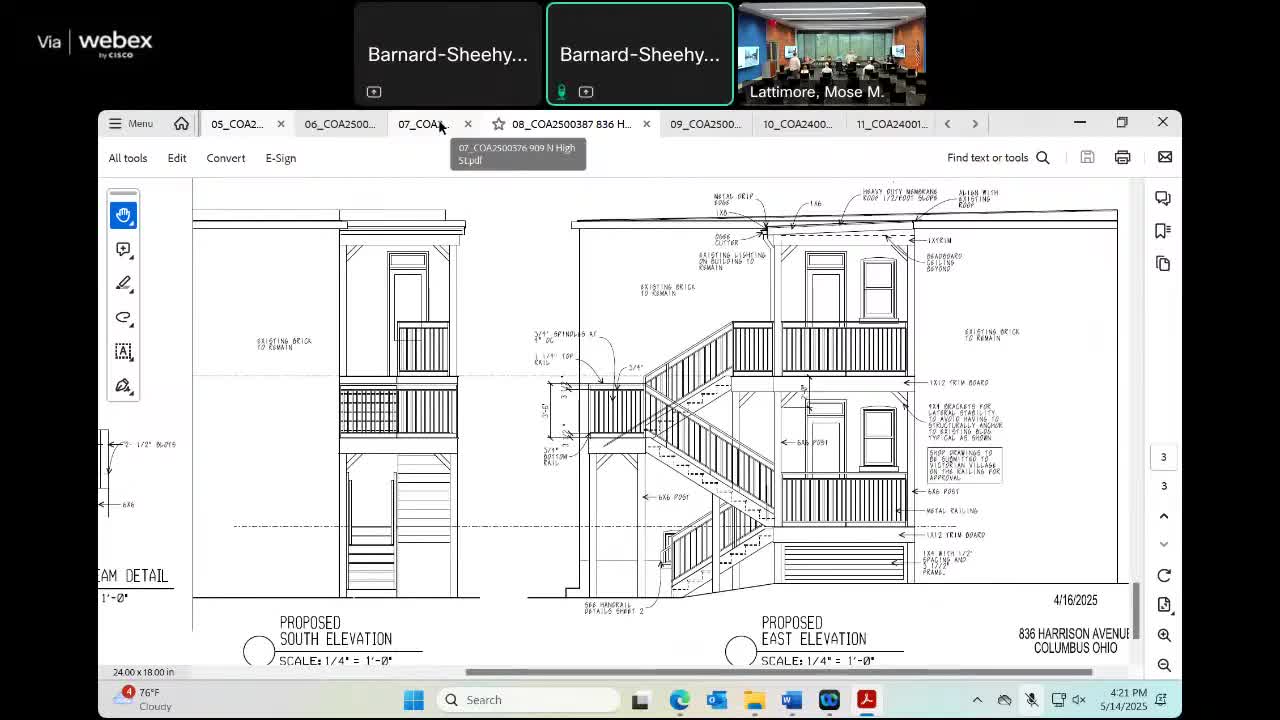1280x720 pixels.
Task: Select the Highlighter pen tool
Action: [123, 283]
